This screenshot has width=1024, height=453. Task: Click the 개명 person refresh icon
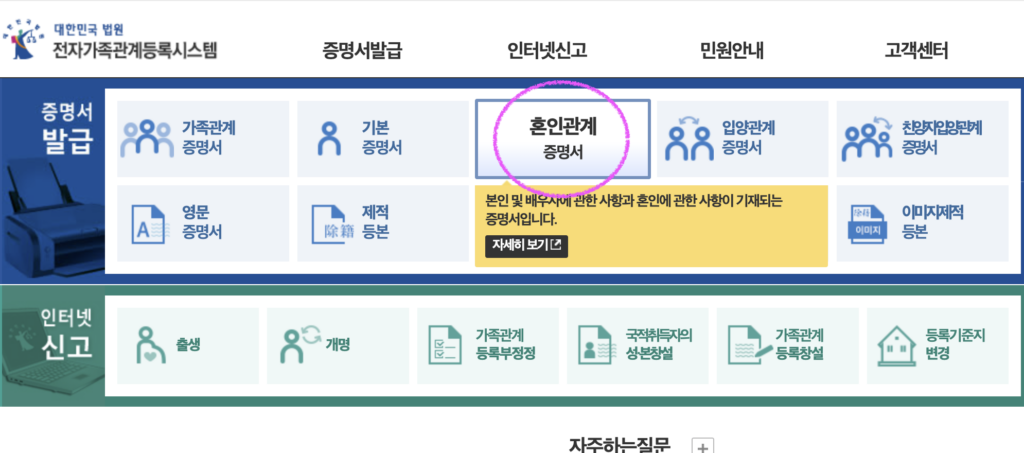point(300,345)
